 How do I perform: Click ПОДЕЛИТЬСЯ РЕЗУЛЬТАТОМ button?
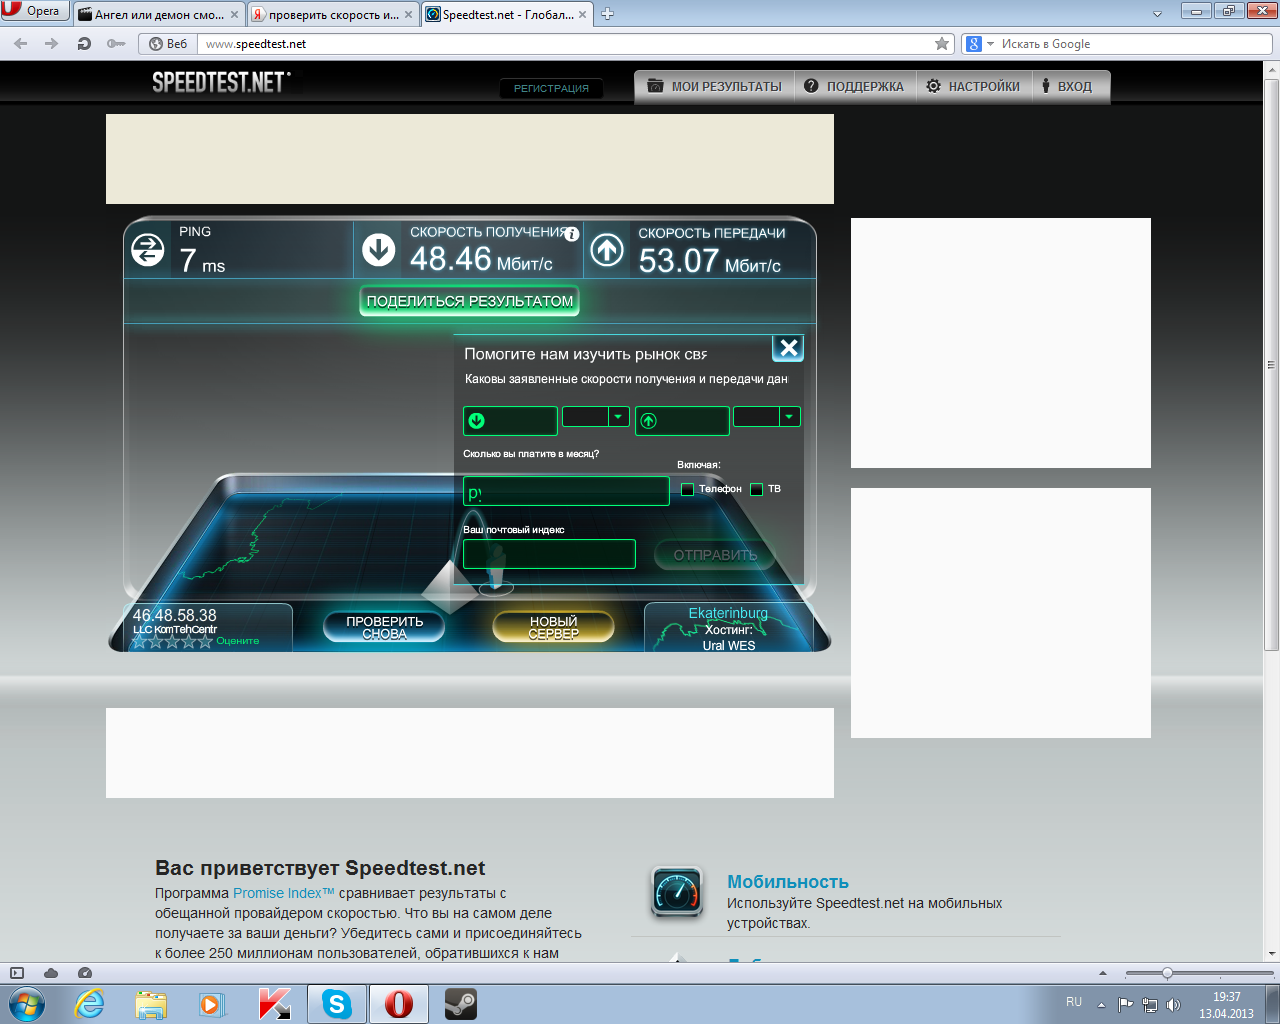pos(470,301)
